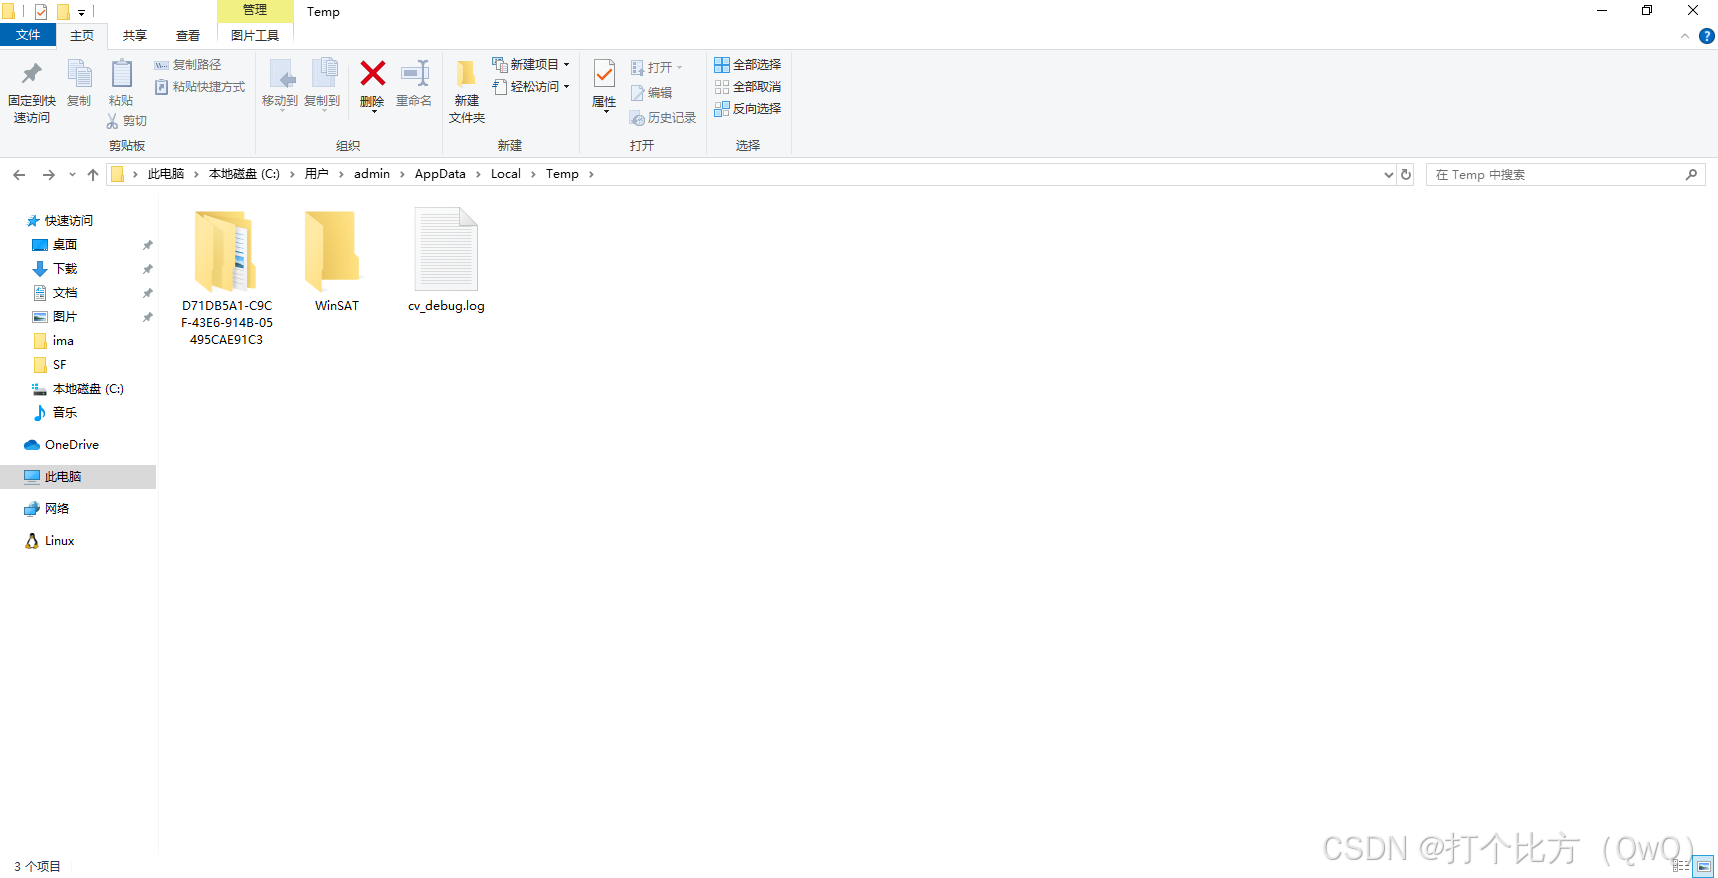Click 用户 in the address breadcrumb
Screen dimensions: 1718x878
pos(317,174)
